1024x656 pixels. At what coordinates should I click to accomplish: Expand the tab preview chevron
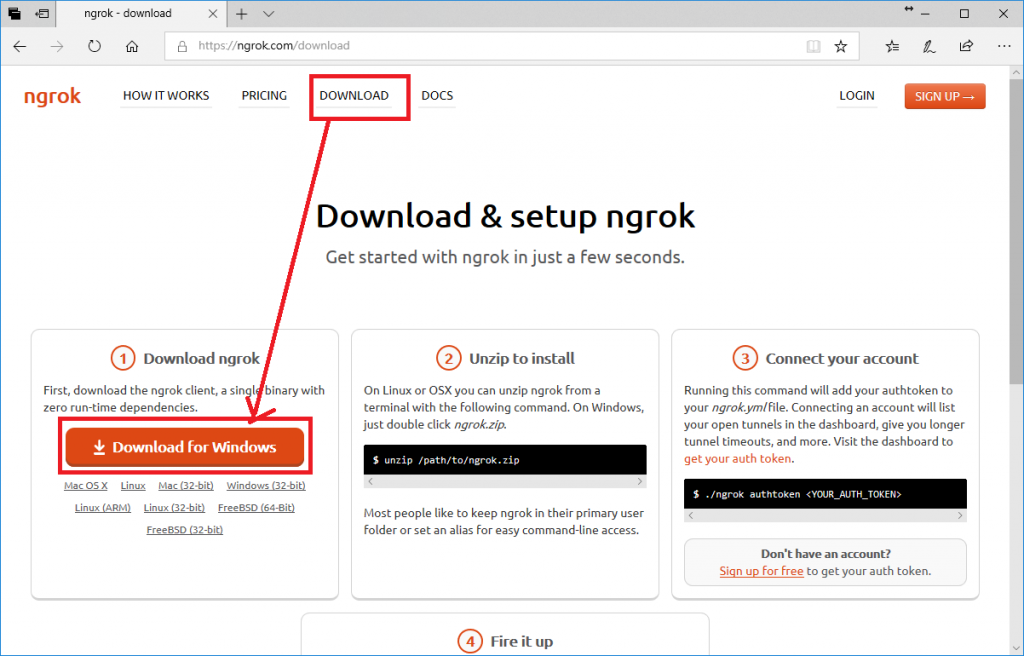(x=268, y=14)
